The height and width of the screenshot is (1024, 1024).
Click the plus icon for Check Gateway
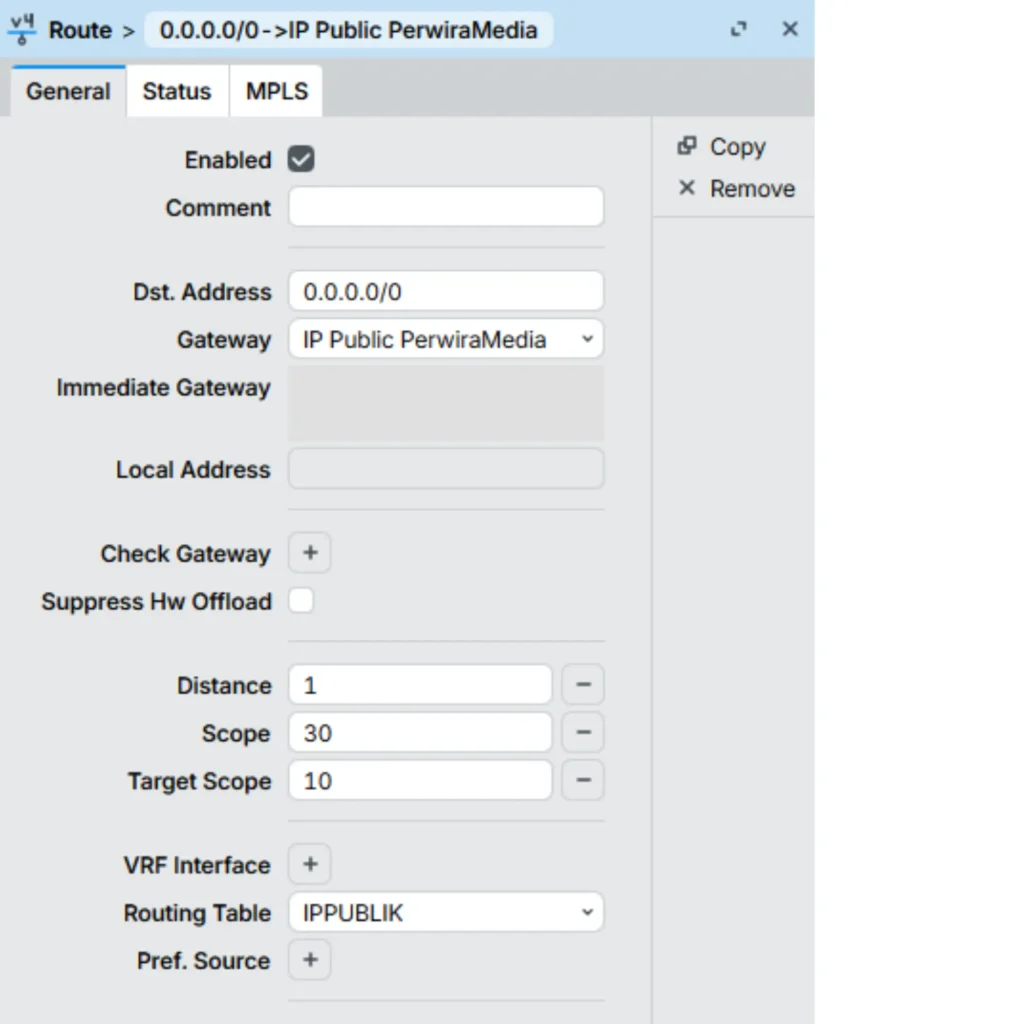coord(310,553)
